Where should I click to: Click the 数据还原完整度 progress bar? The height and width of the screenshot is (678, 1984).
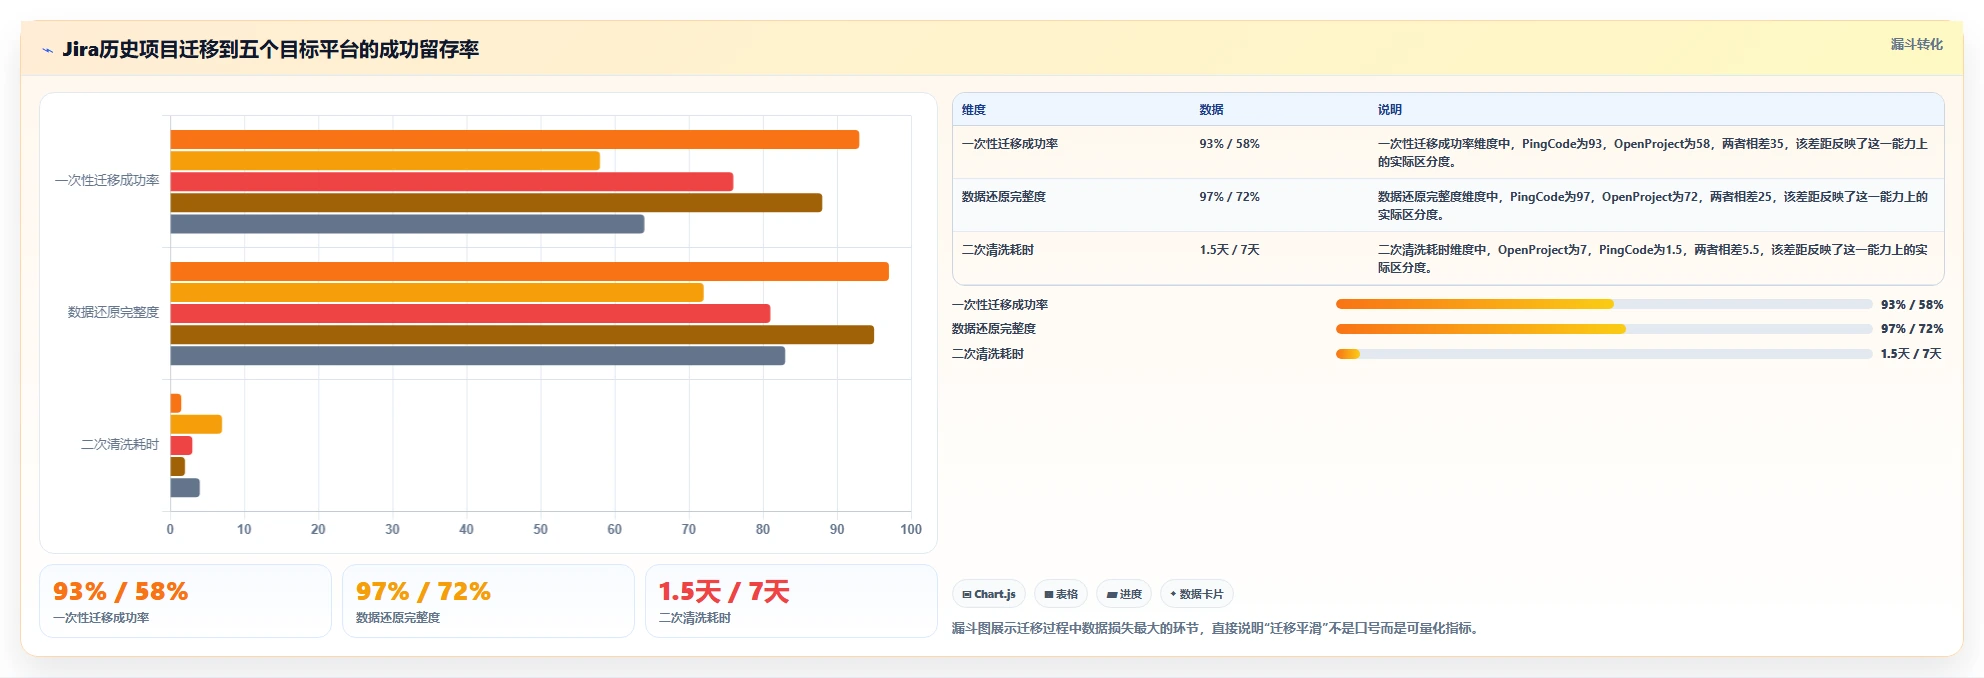1604,328
